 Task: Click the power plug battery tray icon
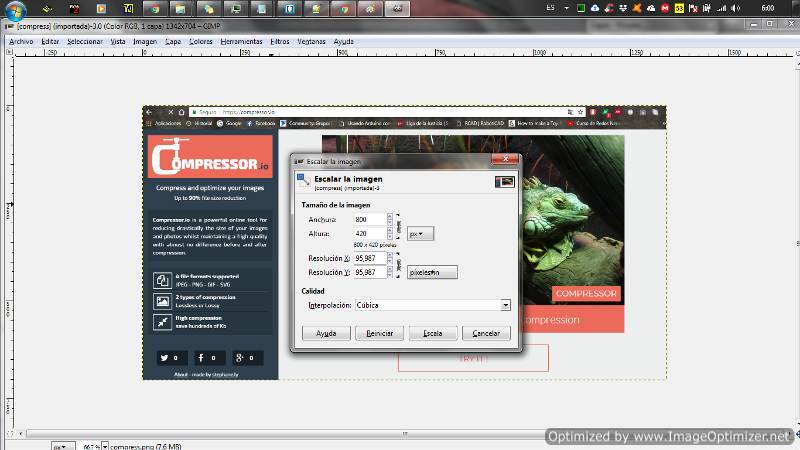click(x=707, y=8)
